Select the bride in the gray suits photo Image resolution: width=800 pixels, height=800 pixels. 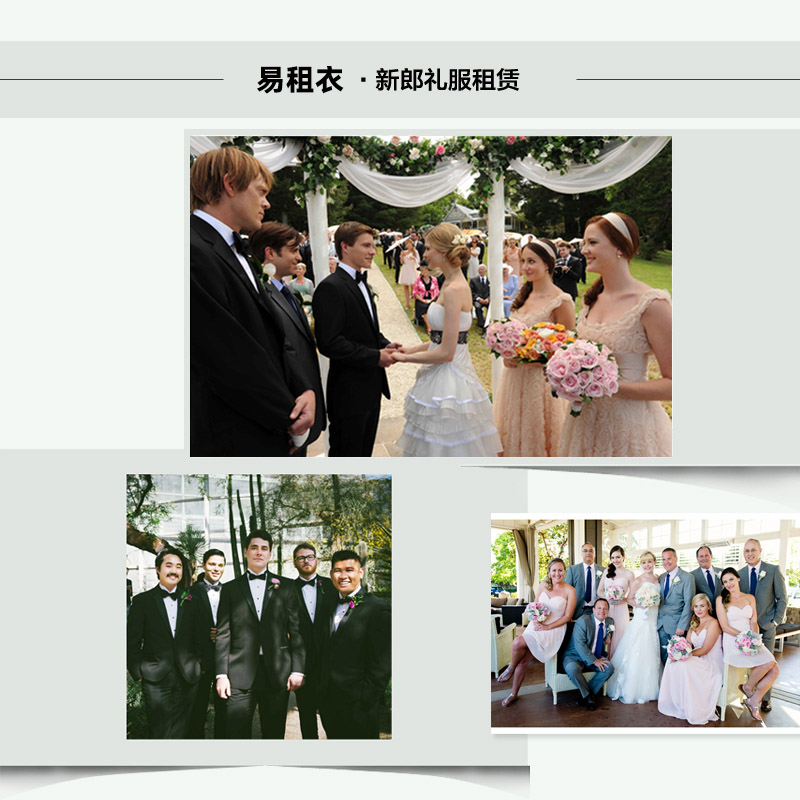tap(640, 645)
